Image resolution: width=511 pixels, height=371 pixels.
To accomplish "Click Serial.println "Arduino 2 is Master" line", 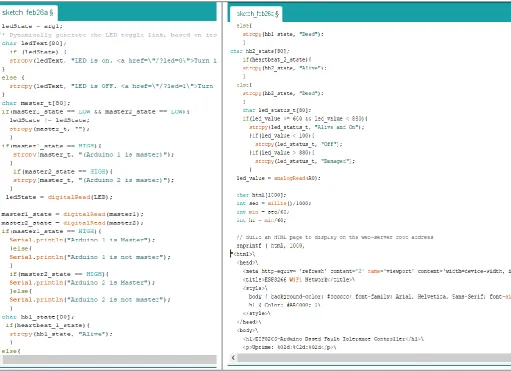I will (82, 283).
